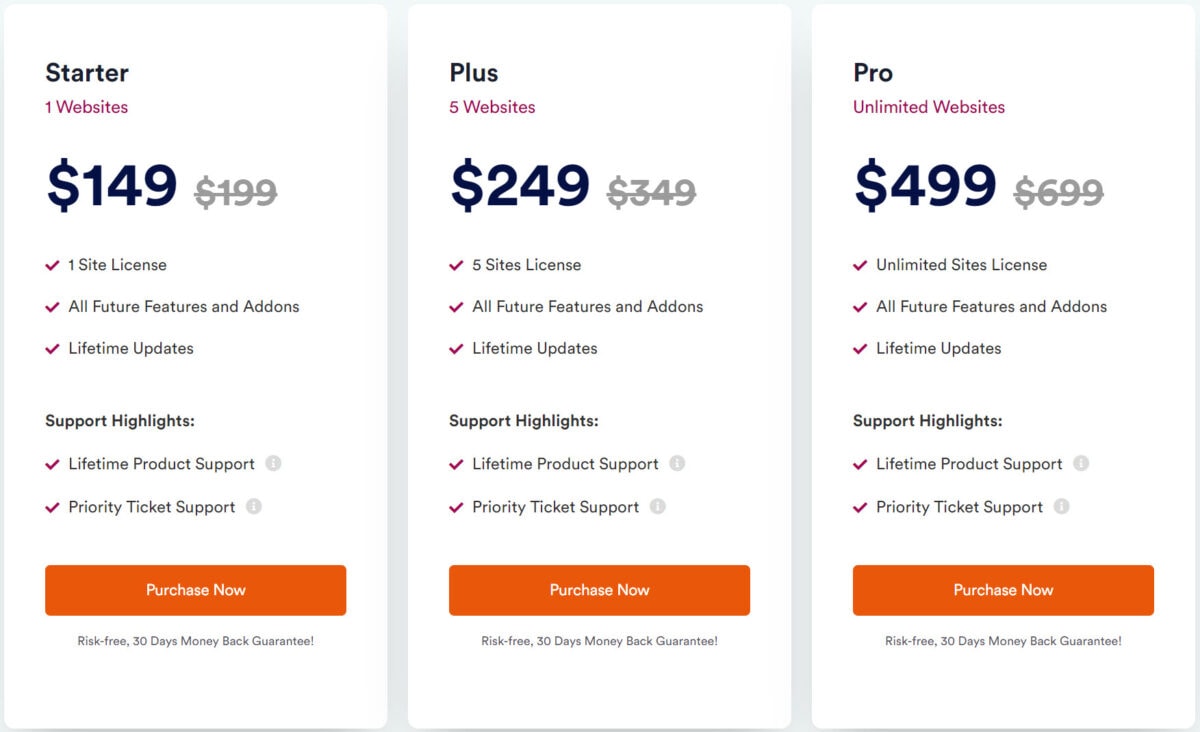Purchase the Pro plan now
This screenshot has height=732, width=1200.
[x=1003, y=590]
